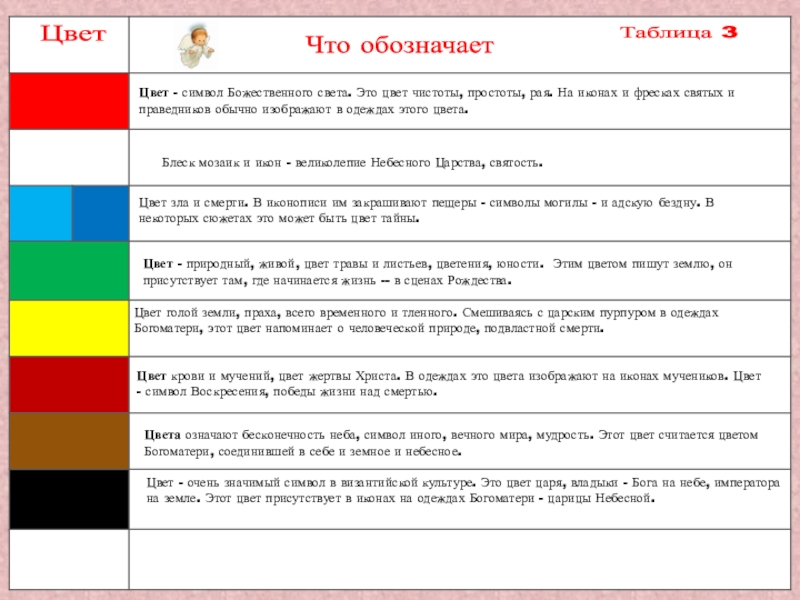Choose the black color cell
Screen dimensions: 800x600
click(69, 499)
